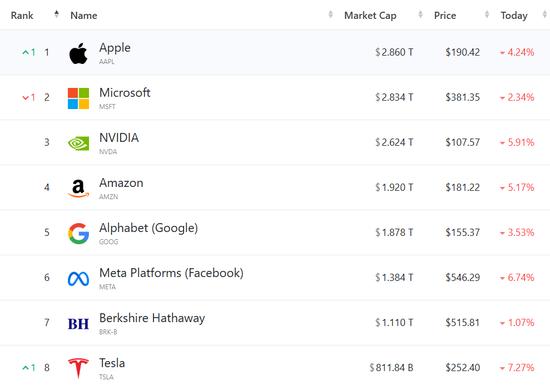Sort by Market Cap using arrow toggle
This screenshot has height=390, width=550.
(421, 14)
